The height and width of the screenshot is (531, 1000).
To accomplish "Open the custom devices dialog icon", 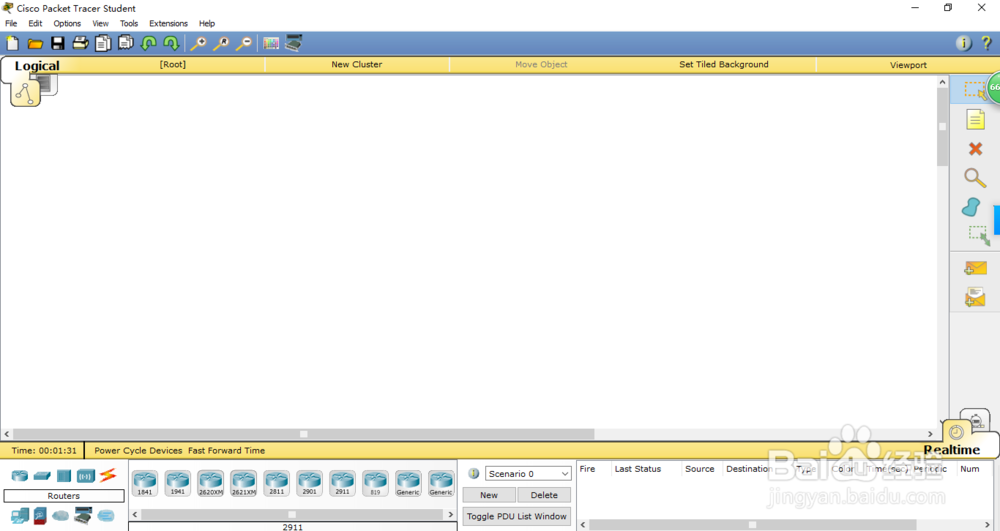I will 293,43.
